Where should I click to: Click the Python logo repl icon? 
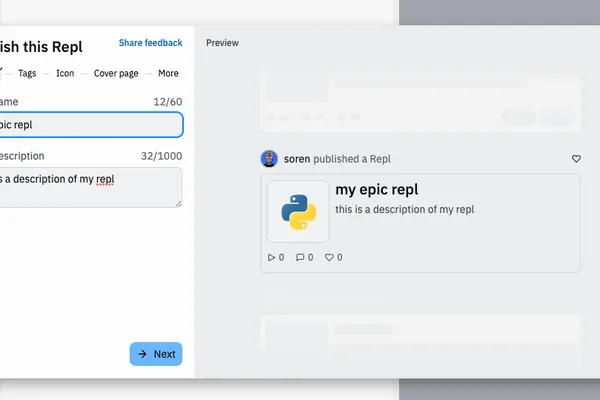(298, 212)
